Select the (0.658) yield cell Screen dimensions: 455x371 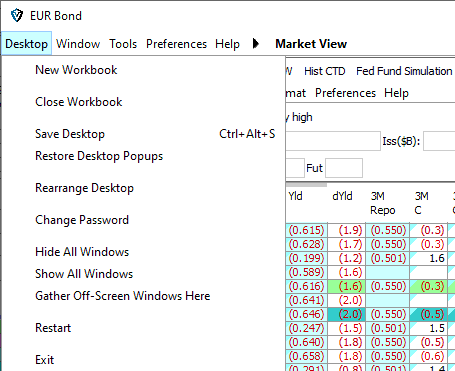[x=306, y=356]
